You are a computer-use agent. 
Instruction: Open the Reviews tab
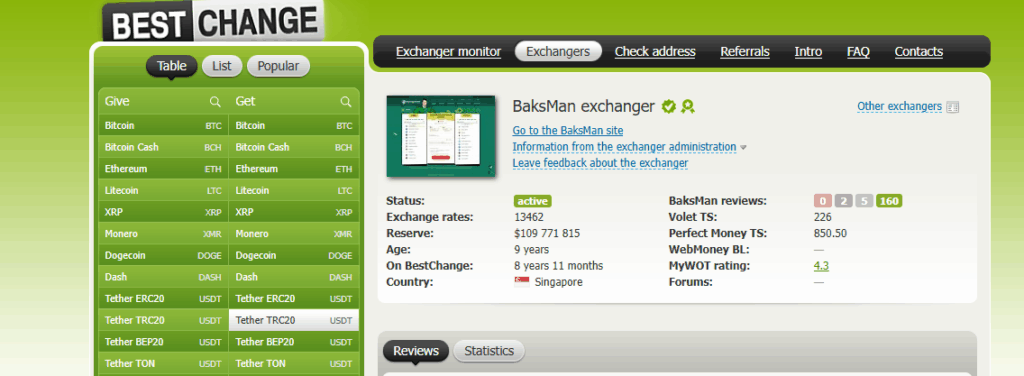(416, 351)
